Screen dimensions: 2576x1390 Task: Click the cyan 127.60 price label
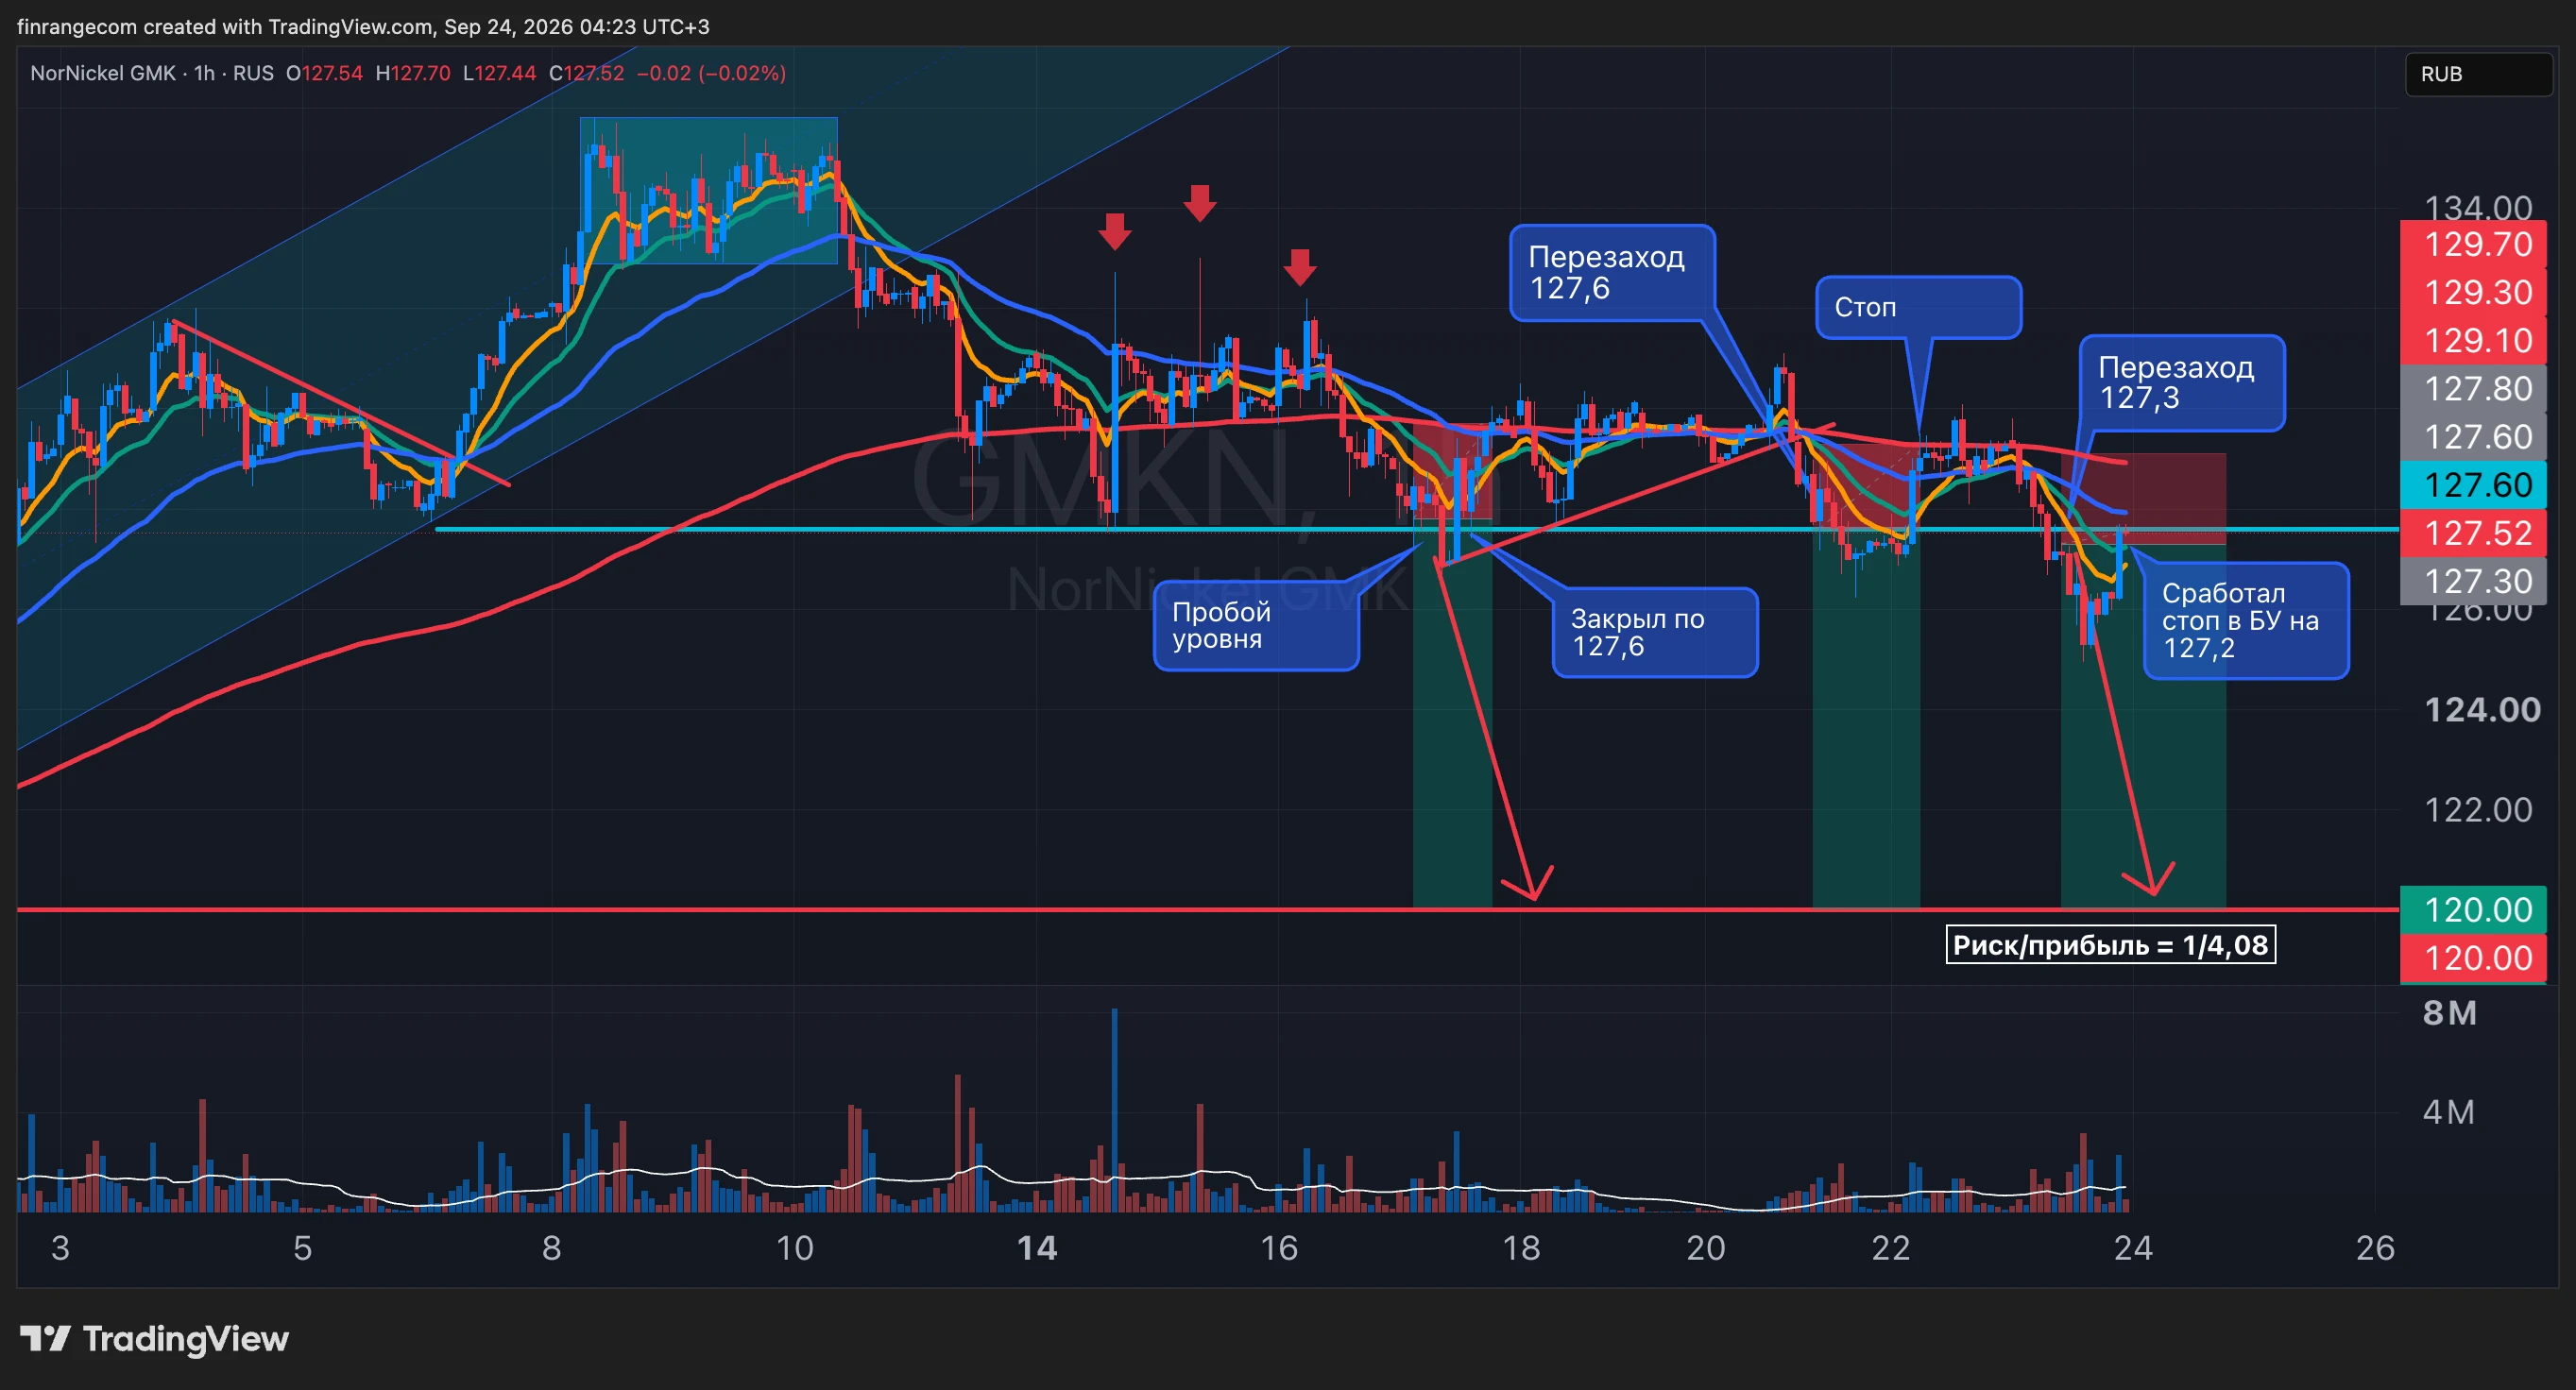(x=2474, y=485)
